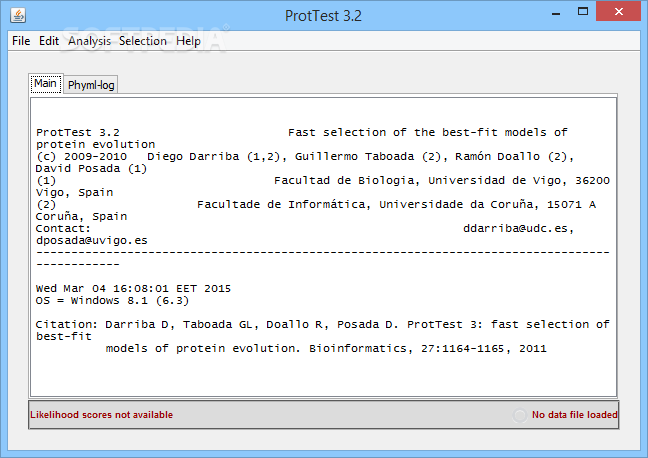Click the loading status indicator circle

519,415
